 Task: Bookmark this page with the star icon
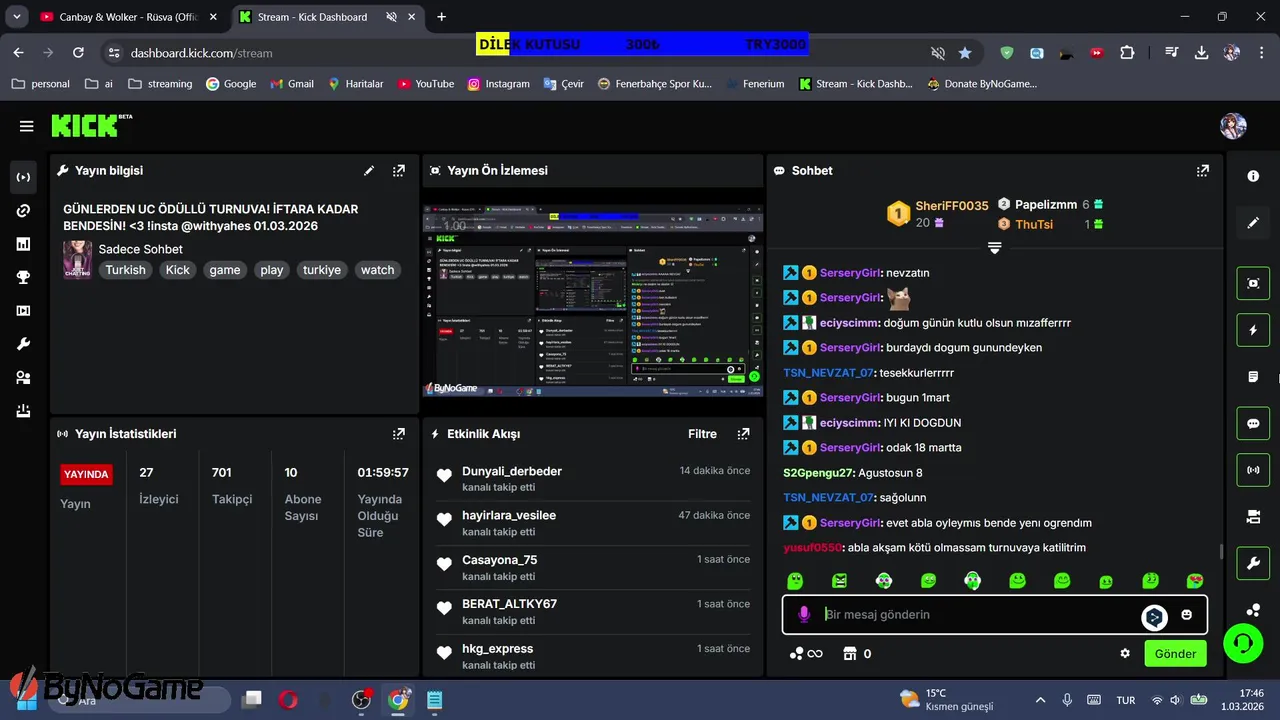point(965,53)
